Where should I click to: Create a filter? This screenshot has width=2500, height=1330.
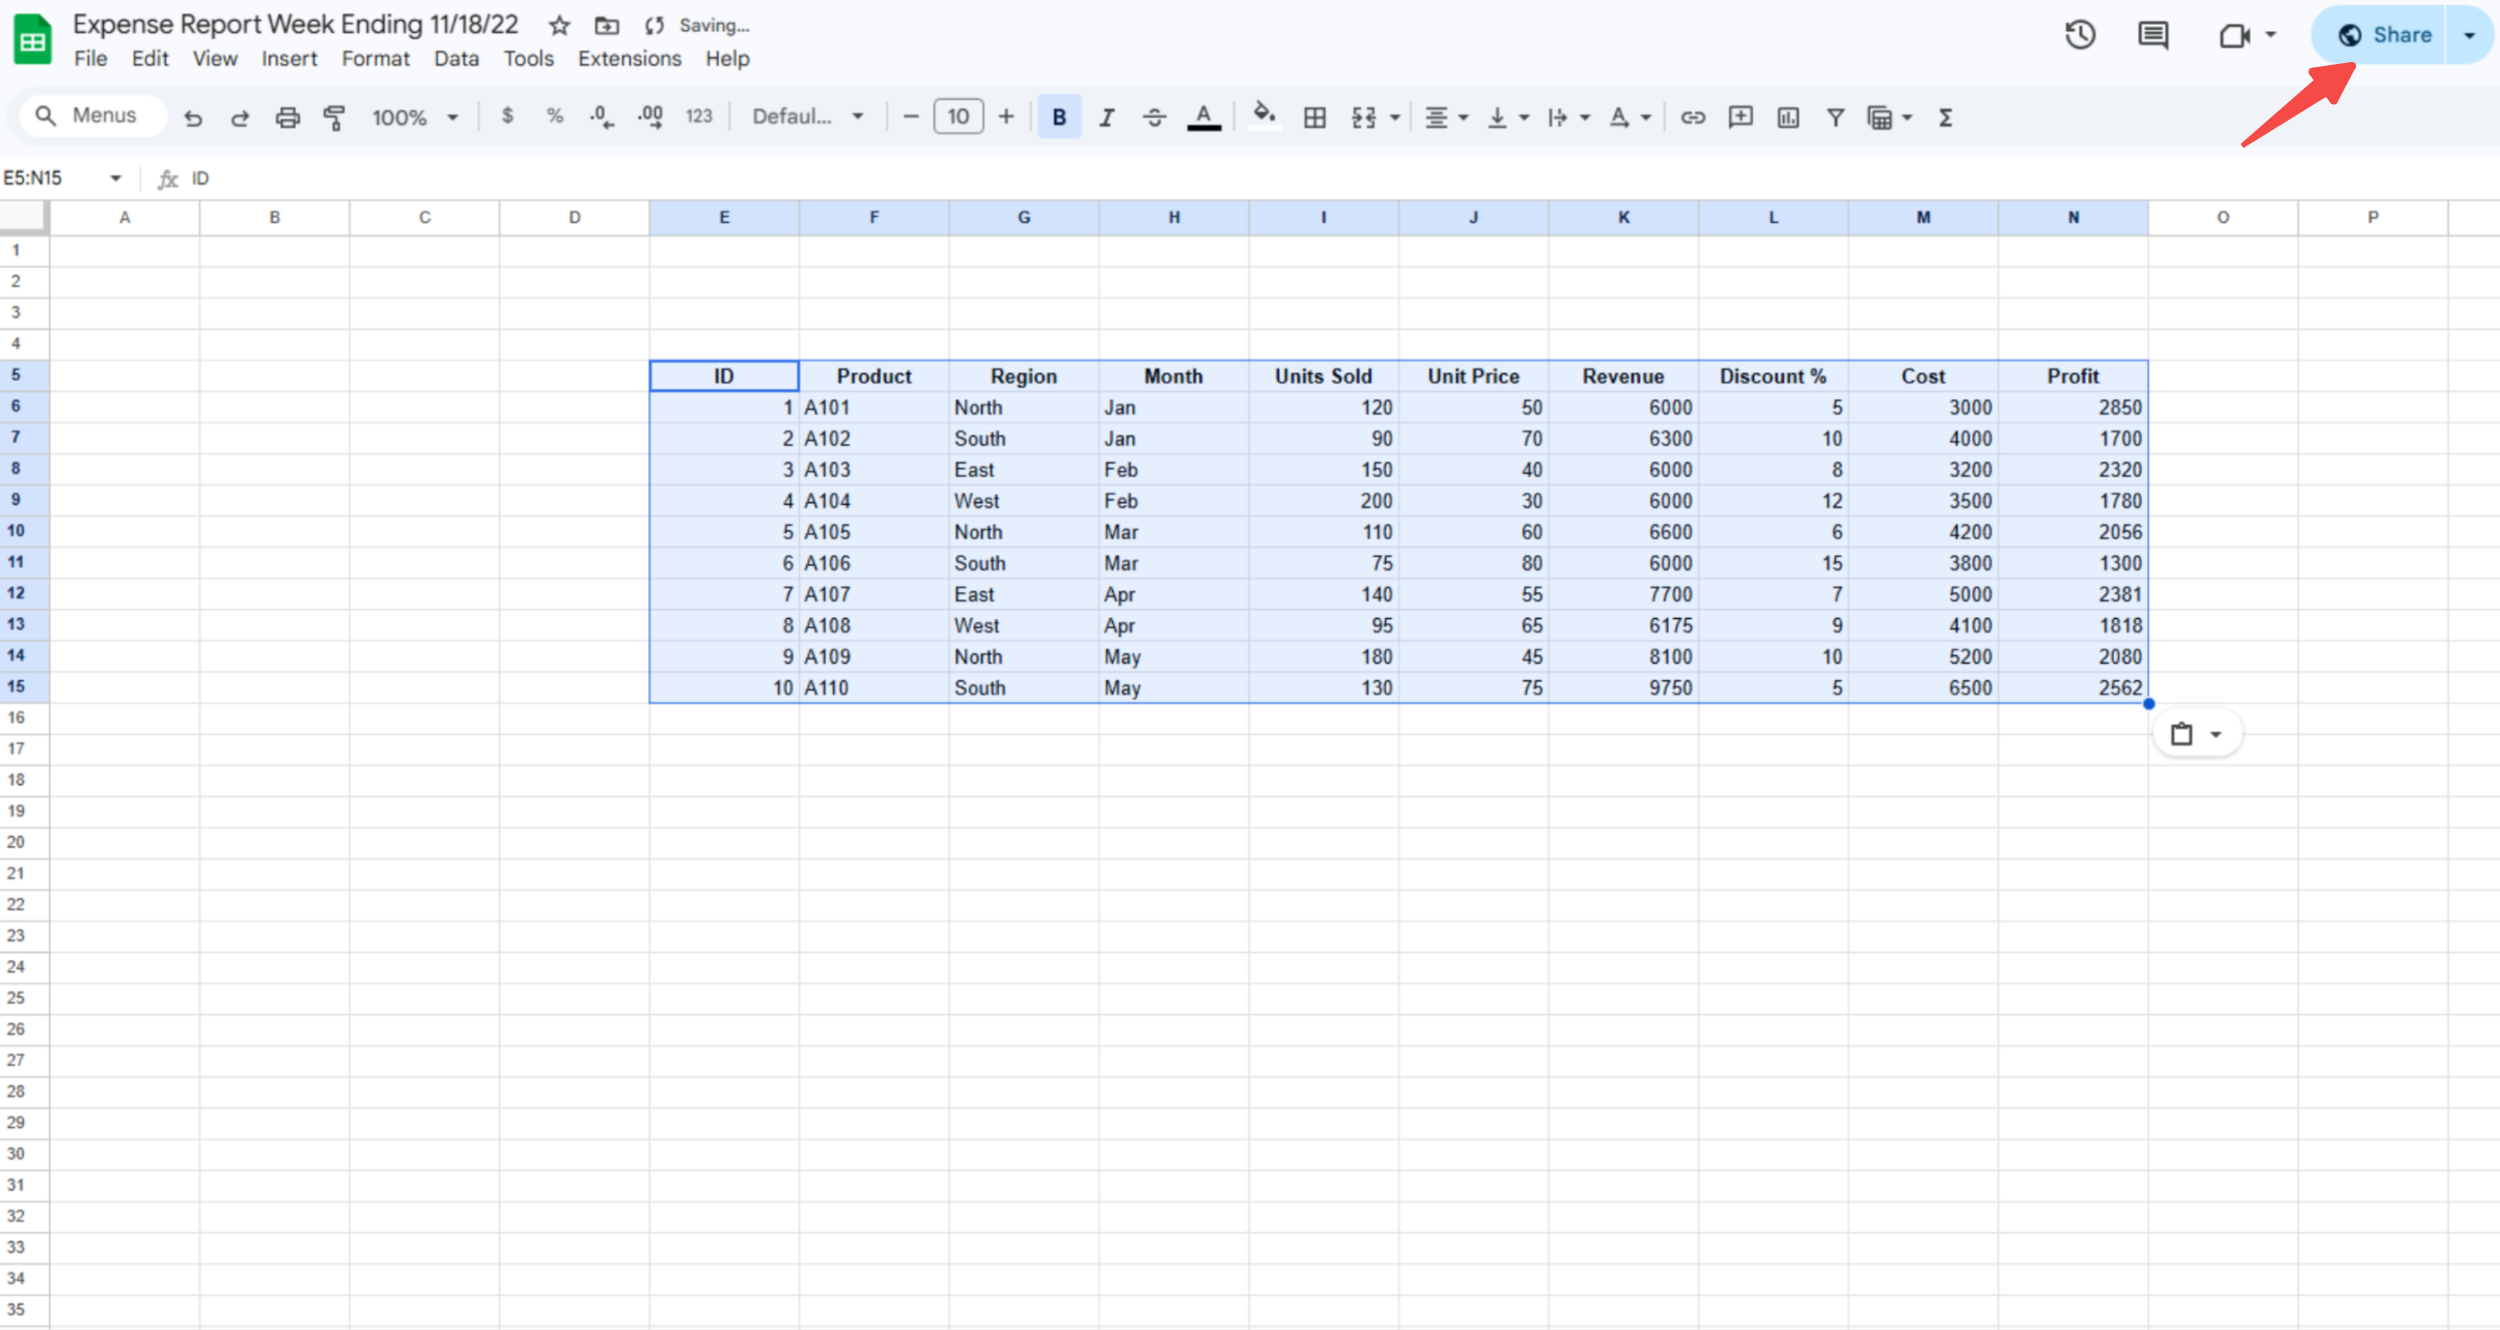click(x=1835, y=118)
